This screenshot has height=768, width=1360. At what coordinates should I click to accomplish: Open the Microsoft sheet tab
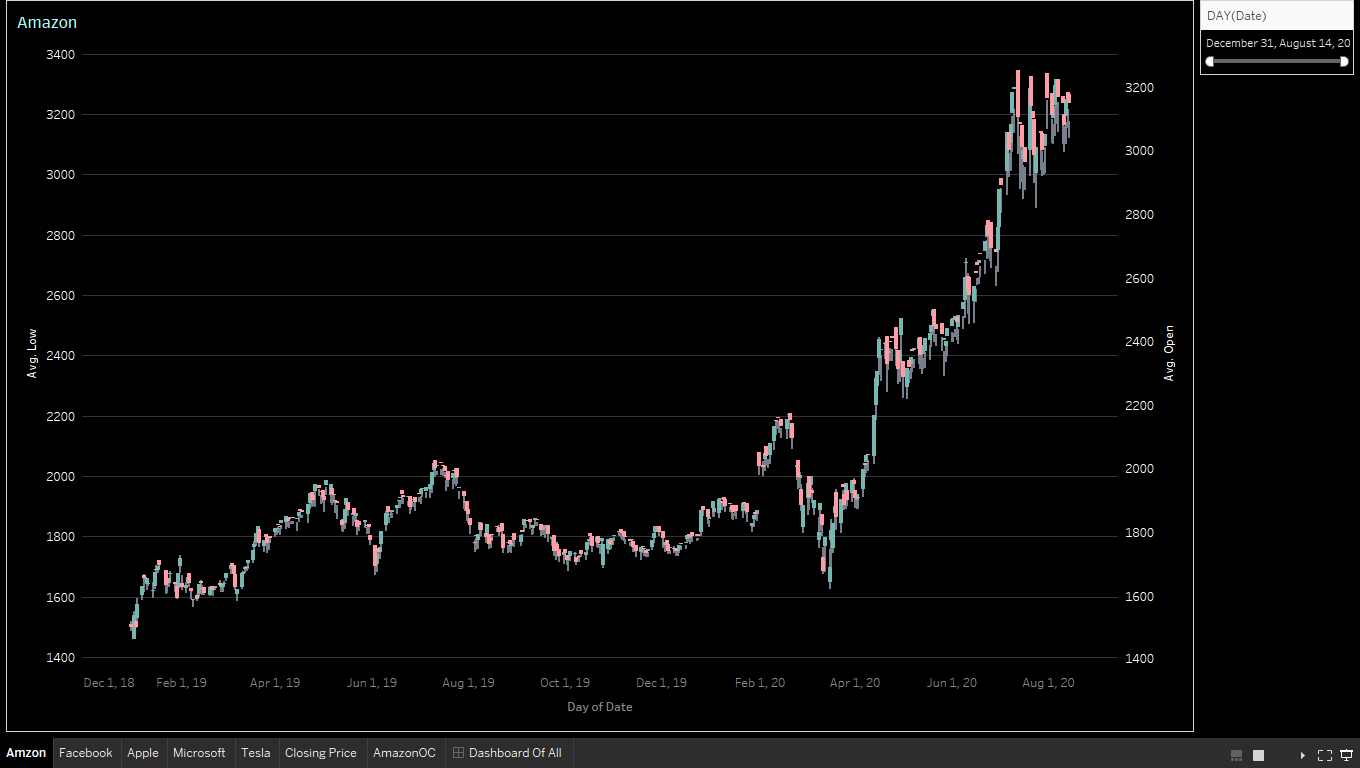point(199,753)
